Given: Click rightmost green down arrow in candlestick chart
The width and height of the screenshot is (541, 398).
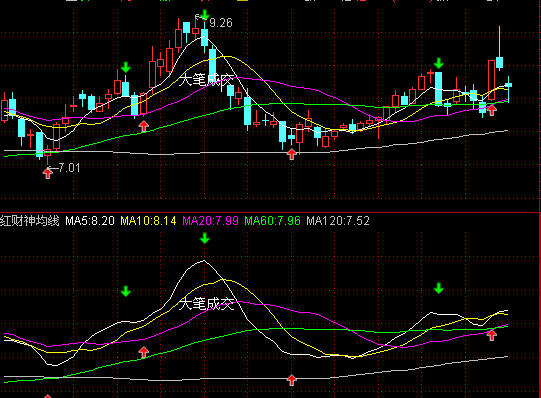Looking at the screenshot, I should click(439, 63).
